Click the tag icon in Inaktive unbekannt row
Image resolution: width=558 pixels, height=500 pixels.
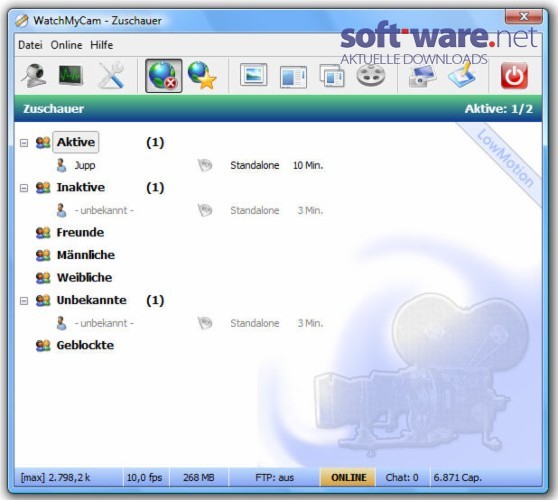tap(205, 210)
